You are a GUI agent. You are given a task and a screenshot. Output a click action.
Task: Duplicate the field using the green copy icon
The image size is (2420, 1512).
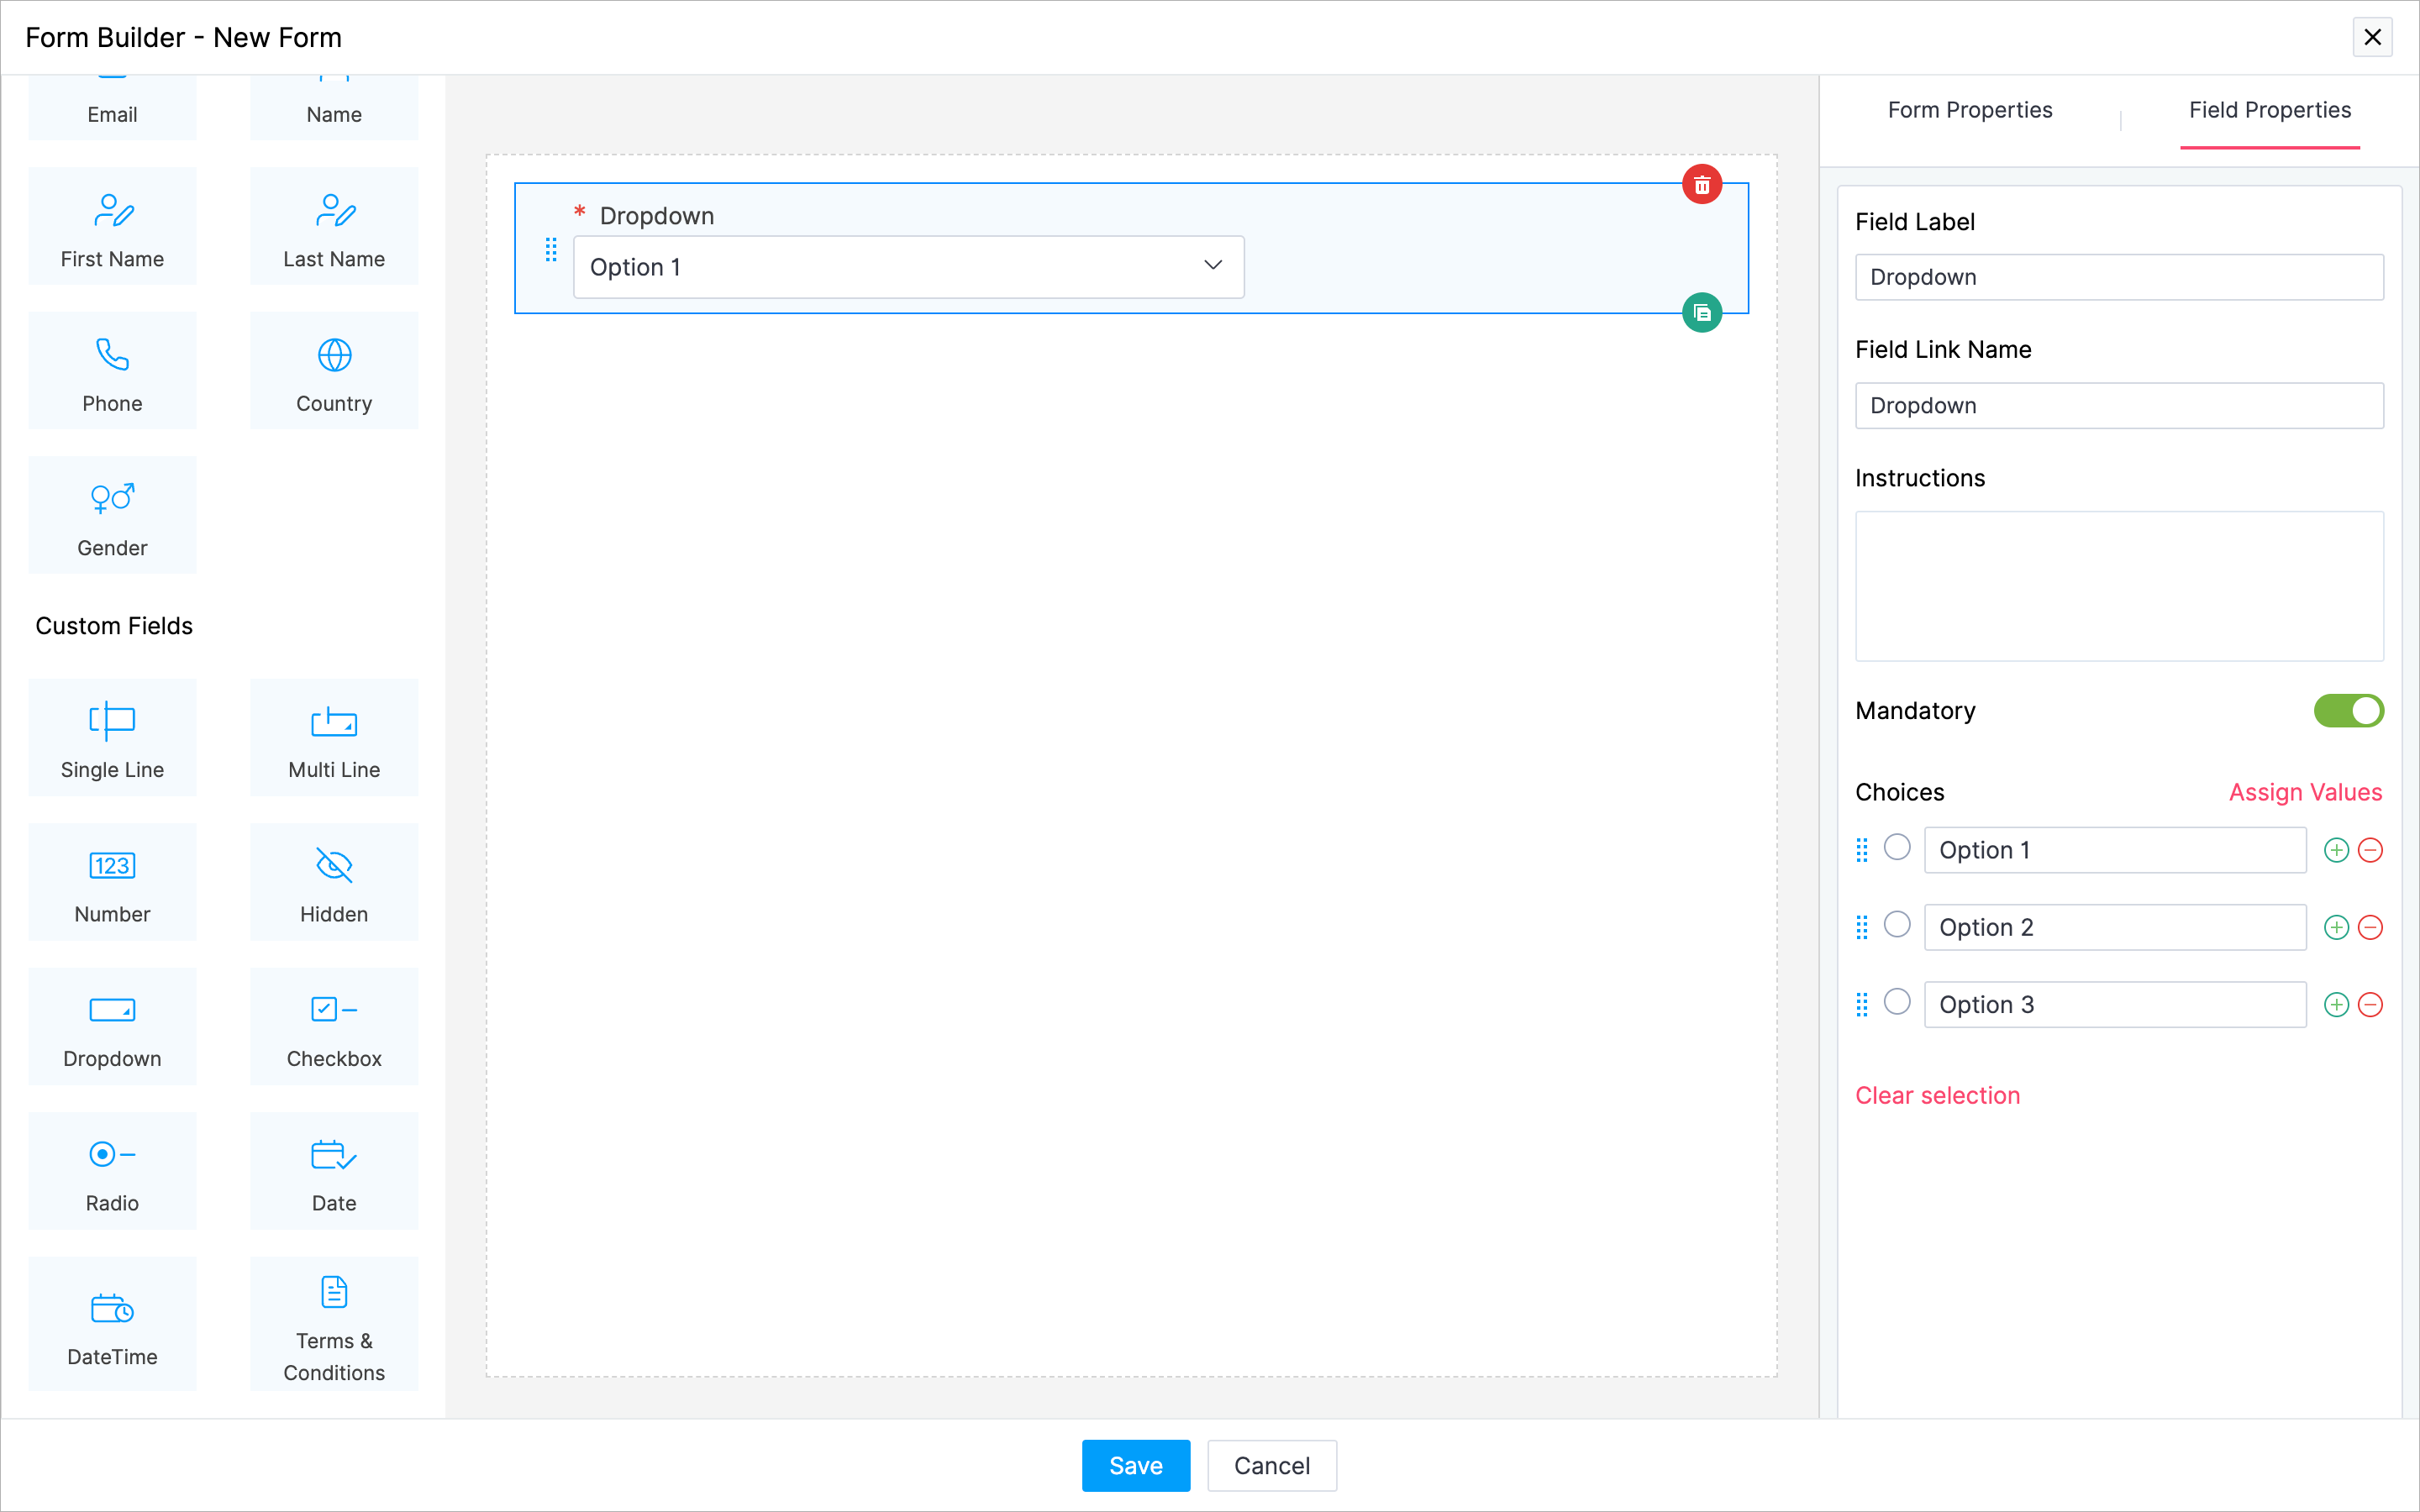(1701, 313)
